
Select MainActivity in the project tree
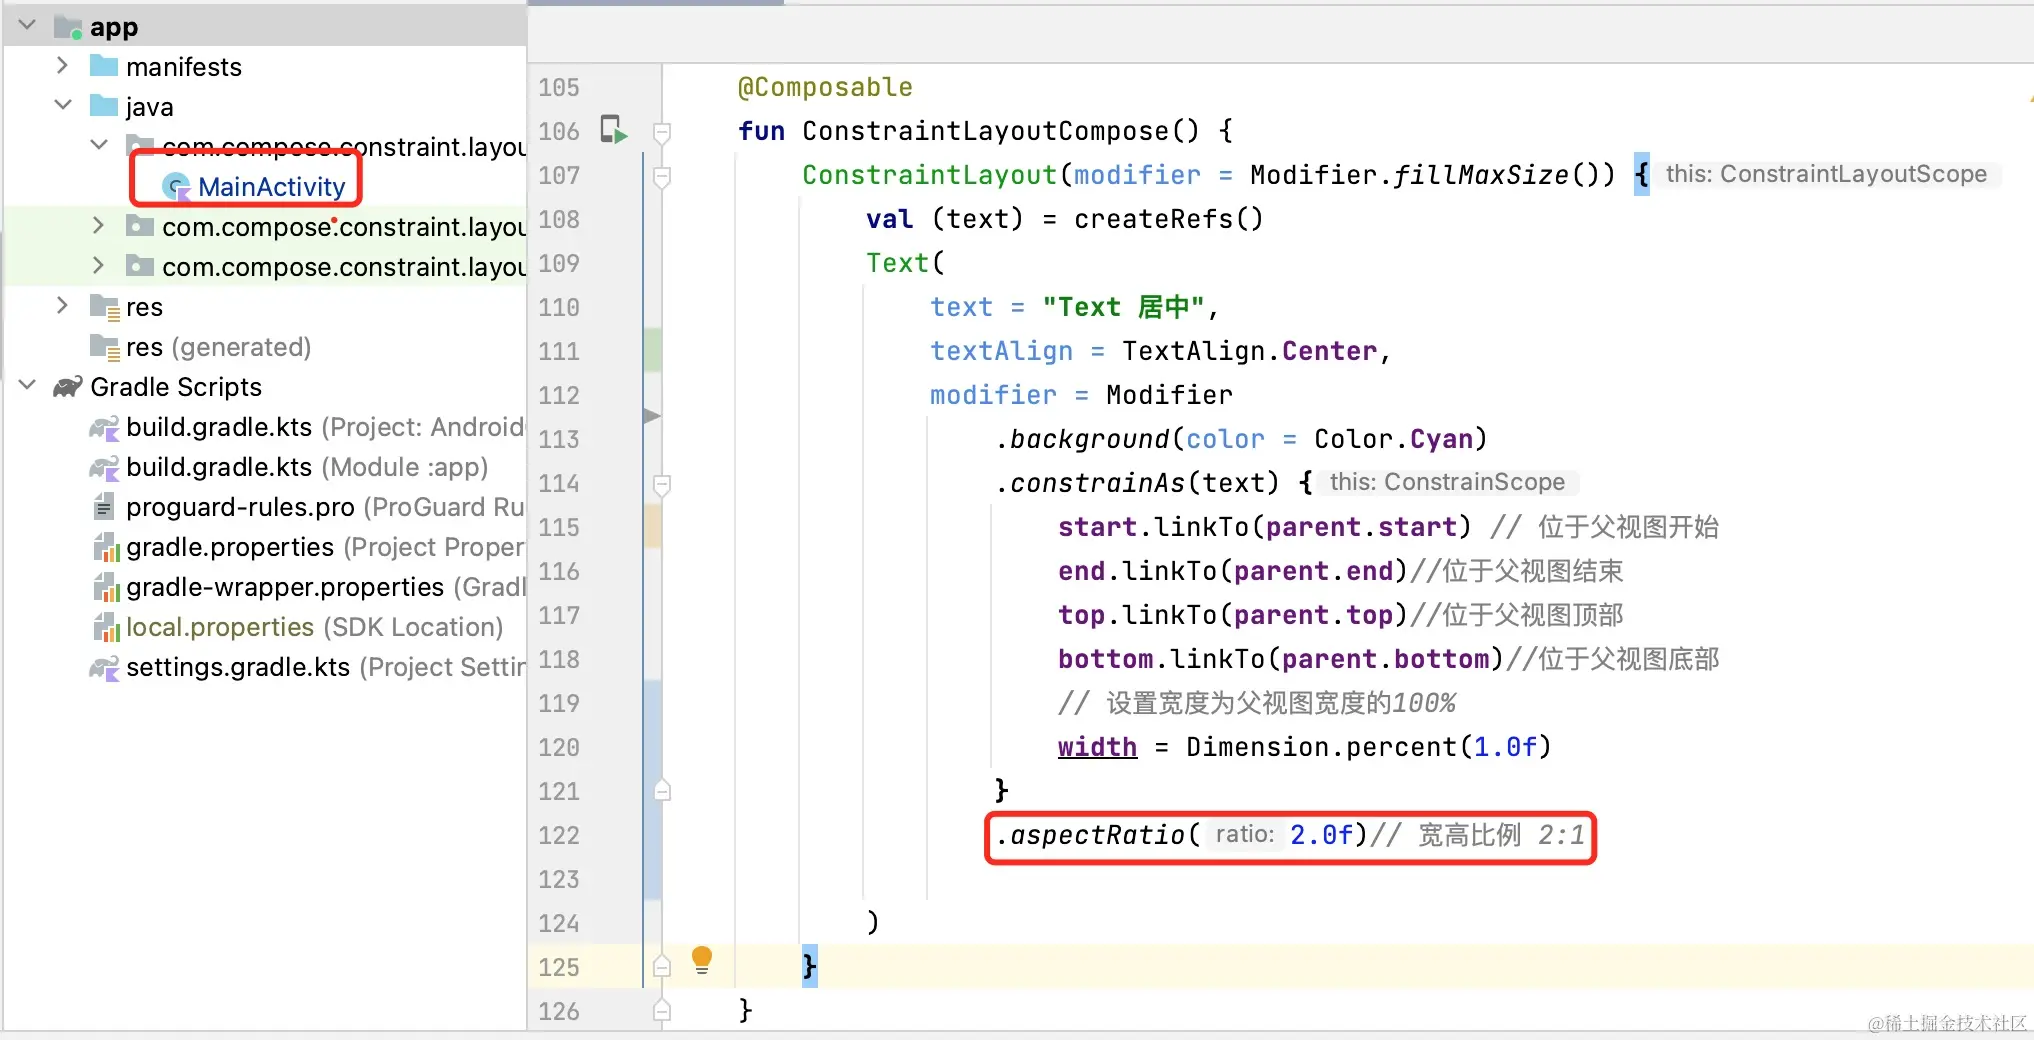271,187
